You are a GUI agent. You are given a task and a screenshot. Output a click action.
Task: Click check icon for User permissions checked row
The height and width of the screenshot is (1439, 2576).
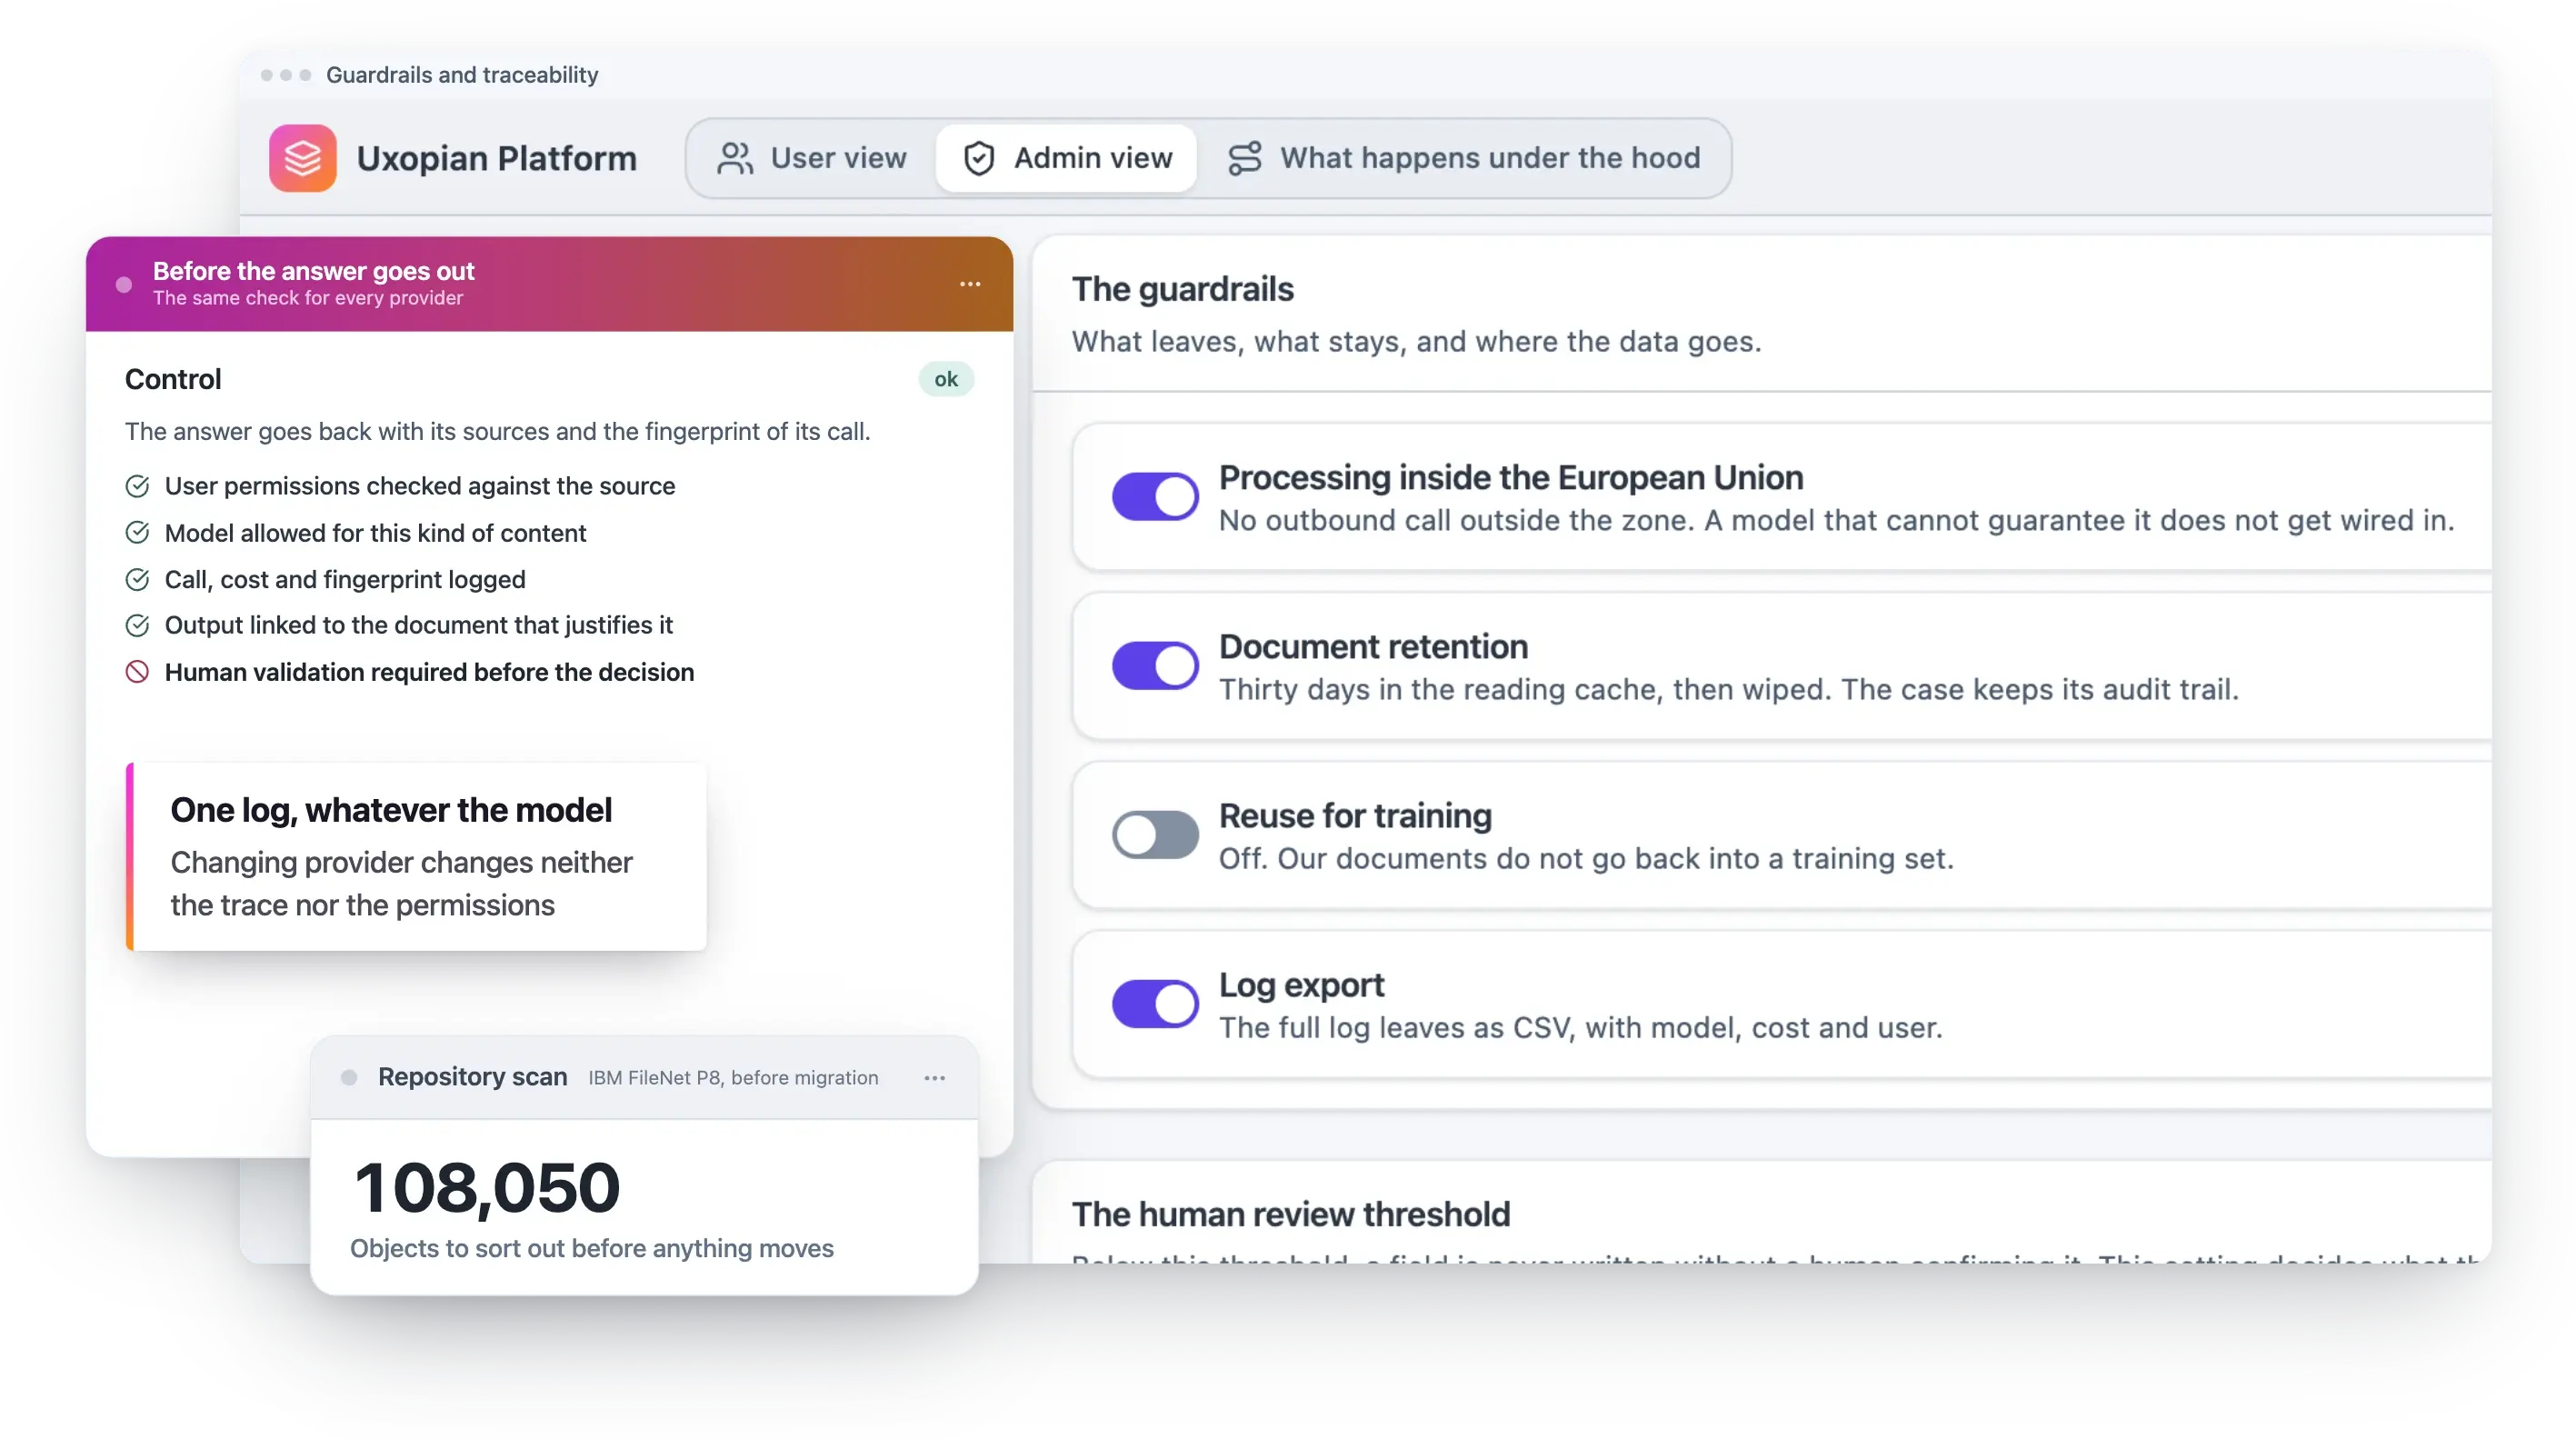(137, 486)
